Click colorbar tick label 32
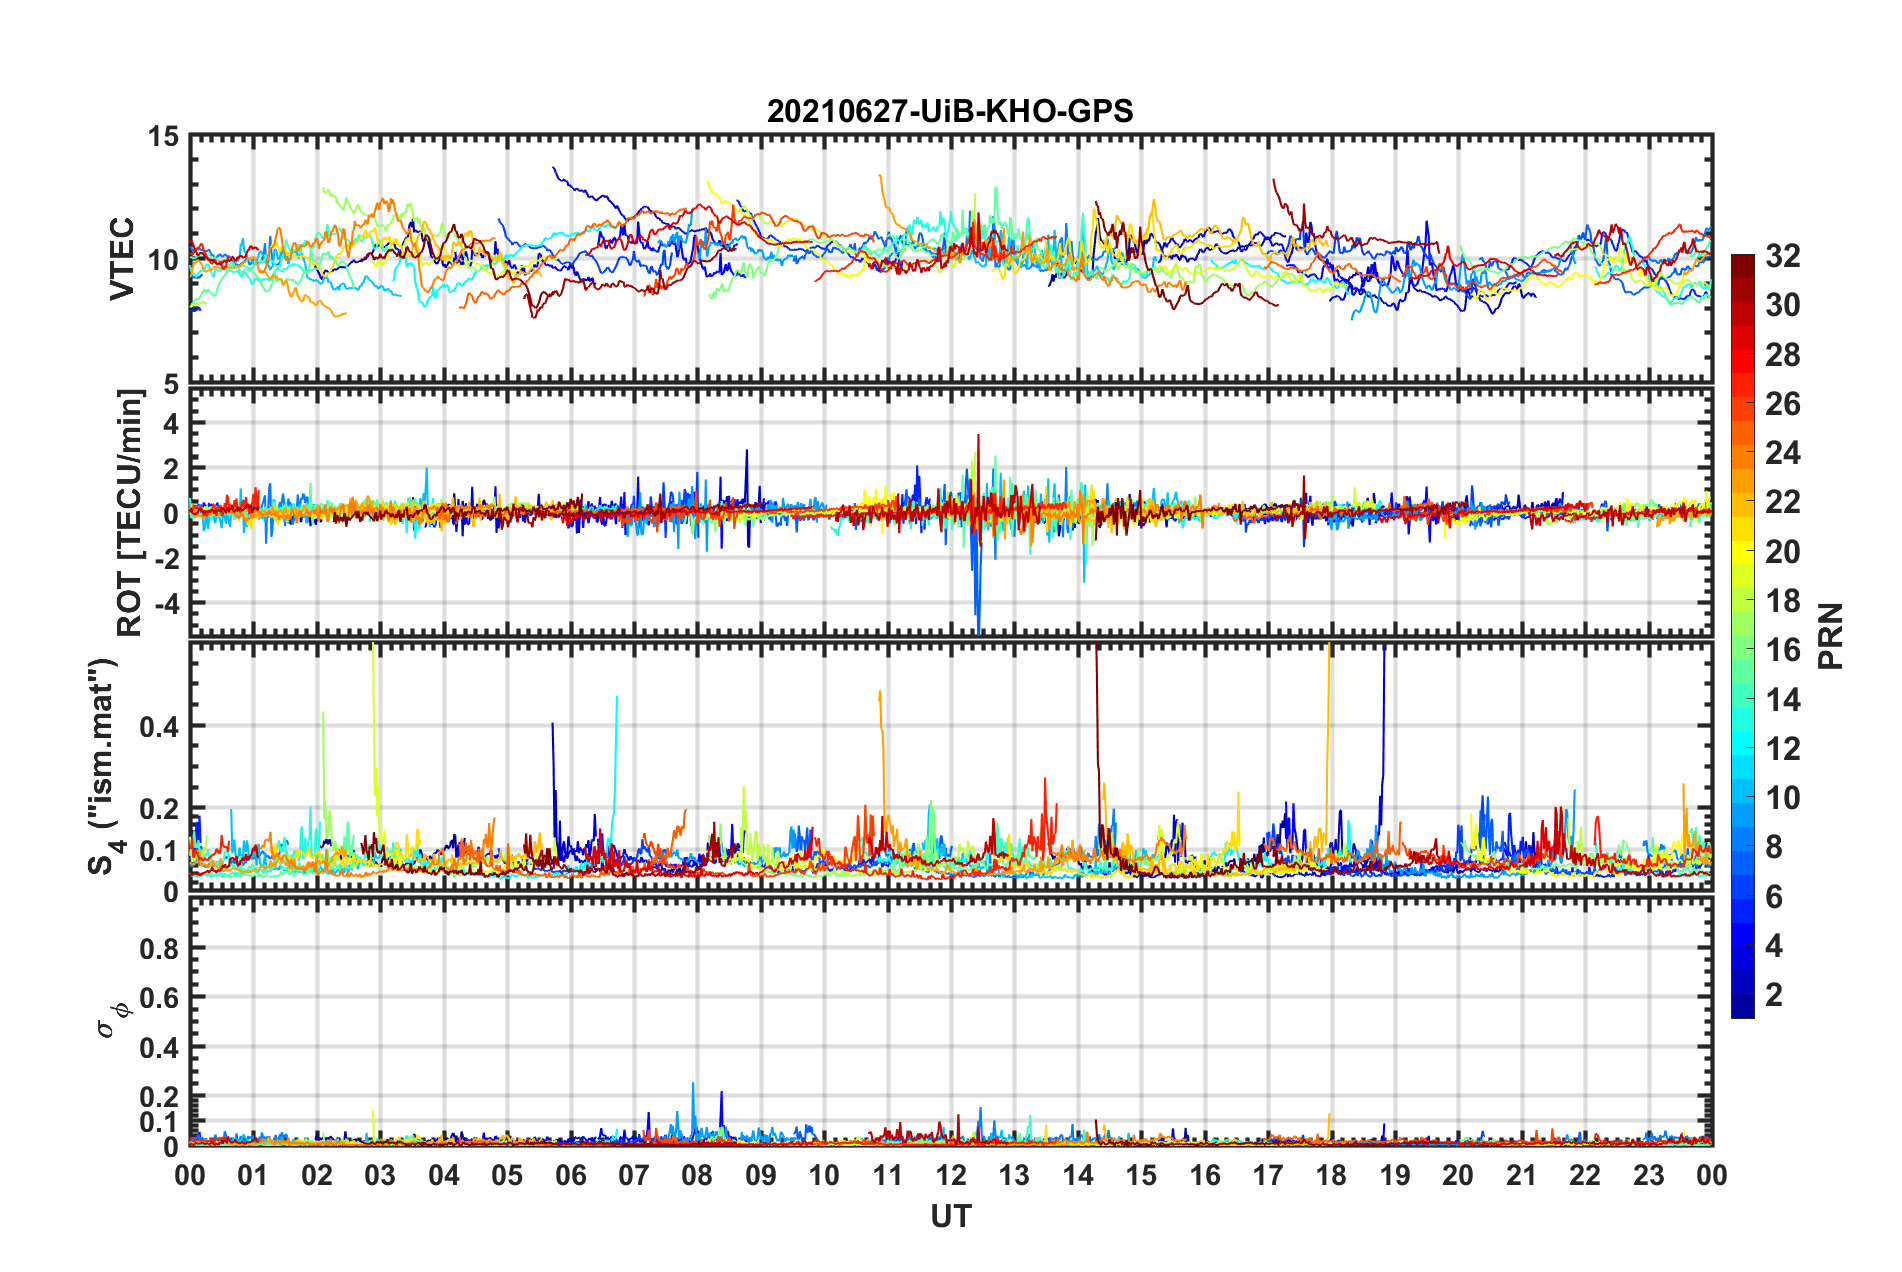The image size is (1902, 1272). coord(1782,256)
